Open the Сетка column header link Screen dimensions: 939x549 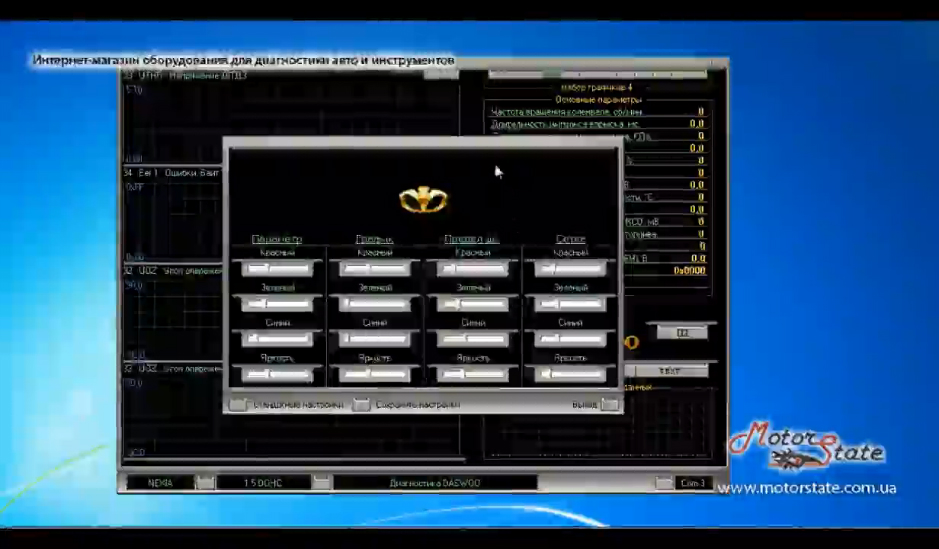pos(570,239)
